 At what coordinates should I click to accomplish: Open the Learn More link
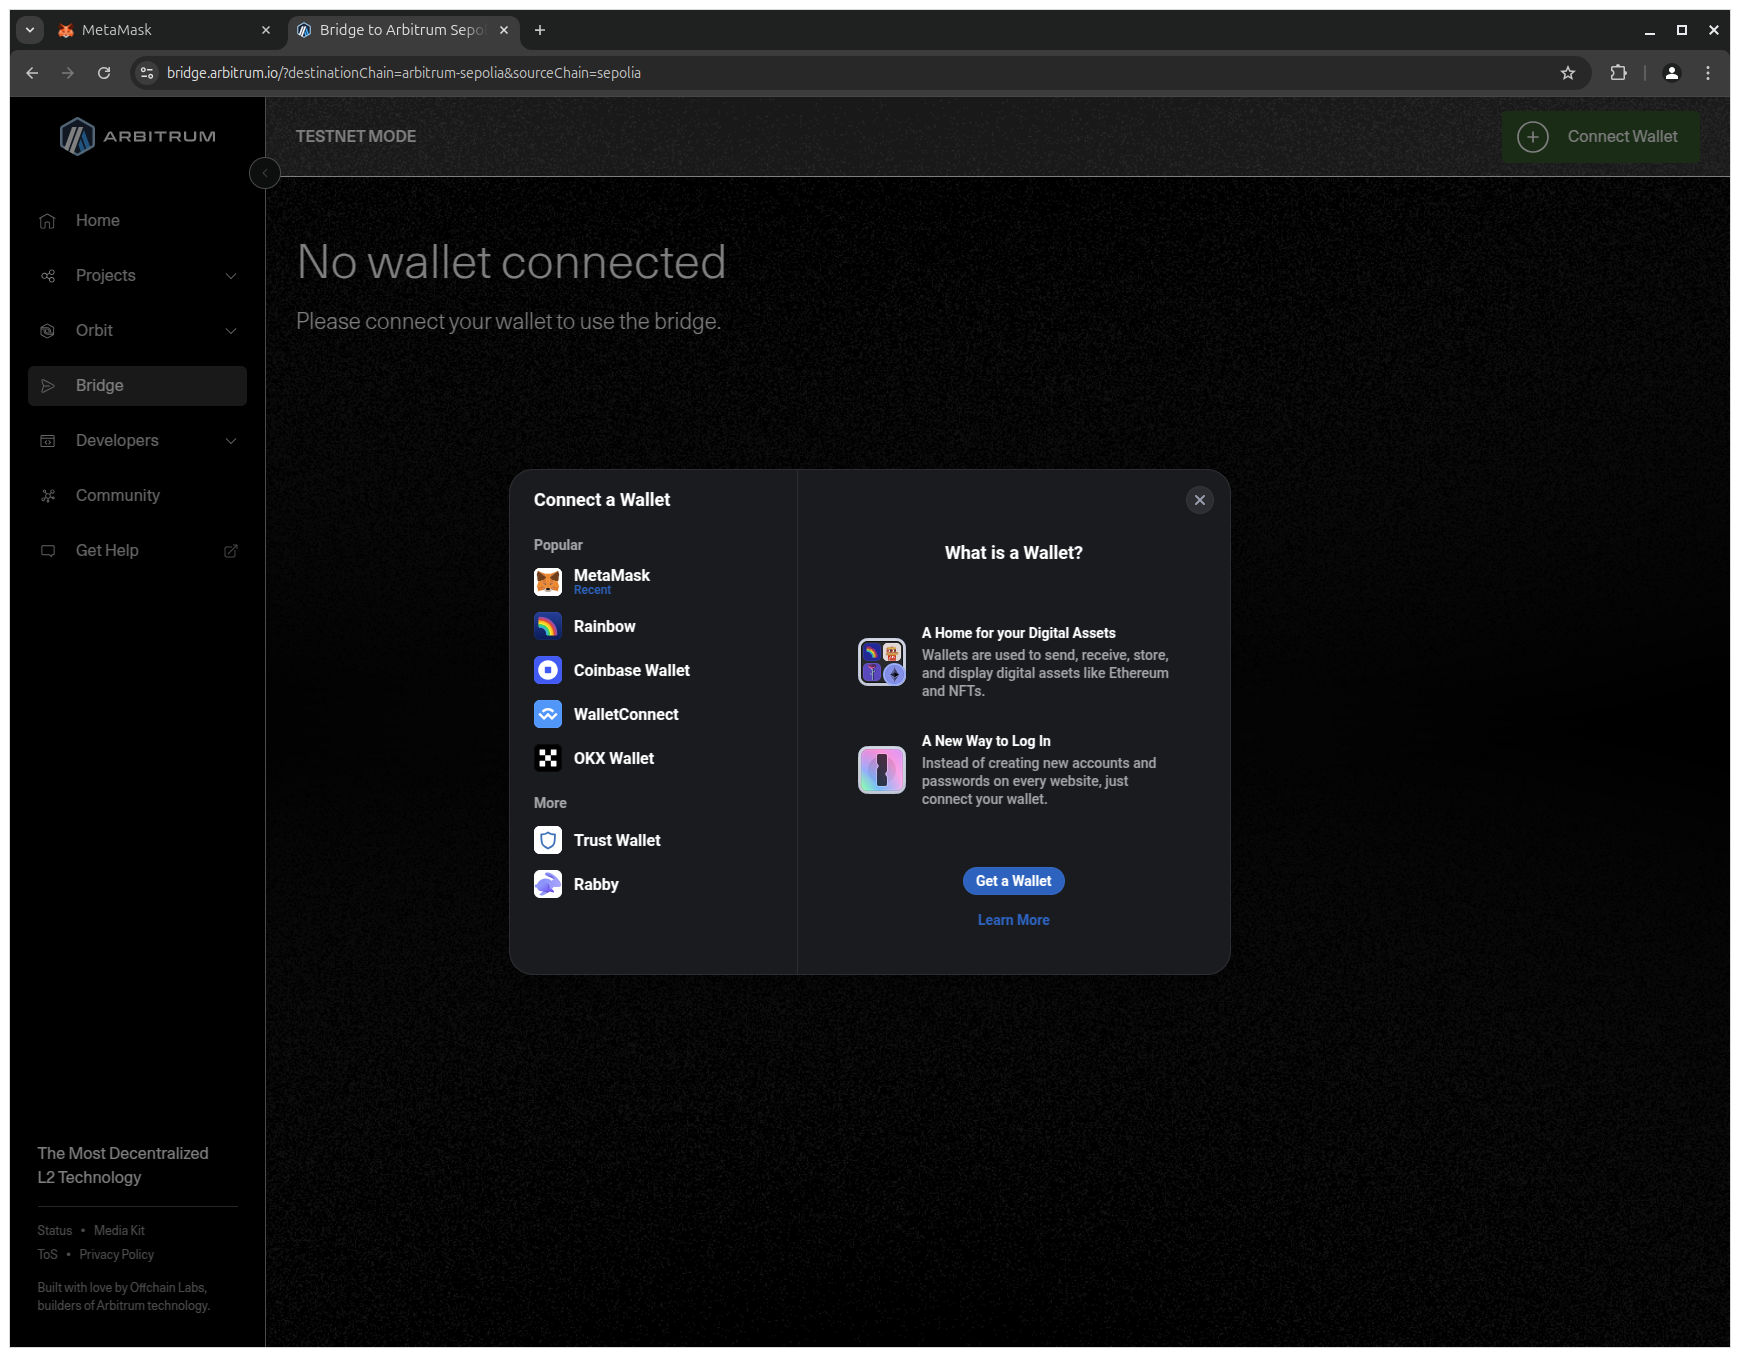point(1014,920)
